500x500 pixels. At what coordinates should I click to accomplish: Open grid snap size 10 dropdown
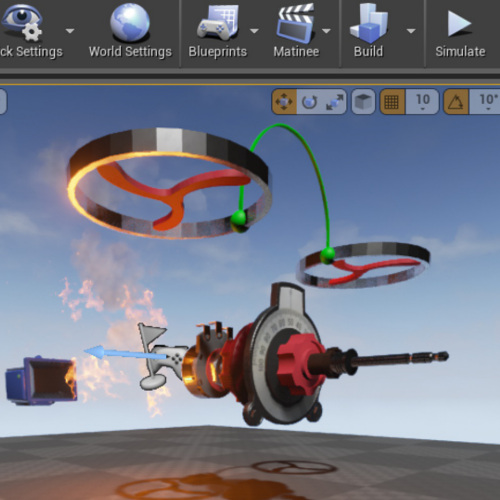tap(422, 102)
